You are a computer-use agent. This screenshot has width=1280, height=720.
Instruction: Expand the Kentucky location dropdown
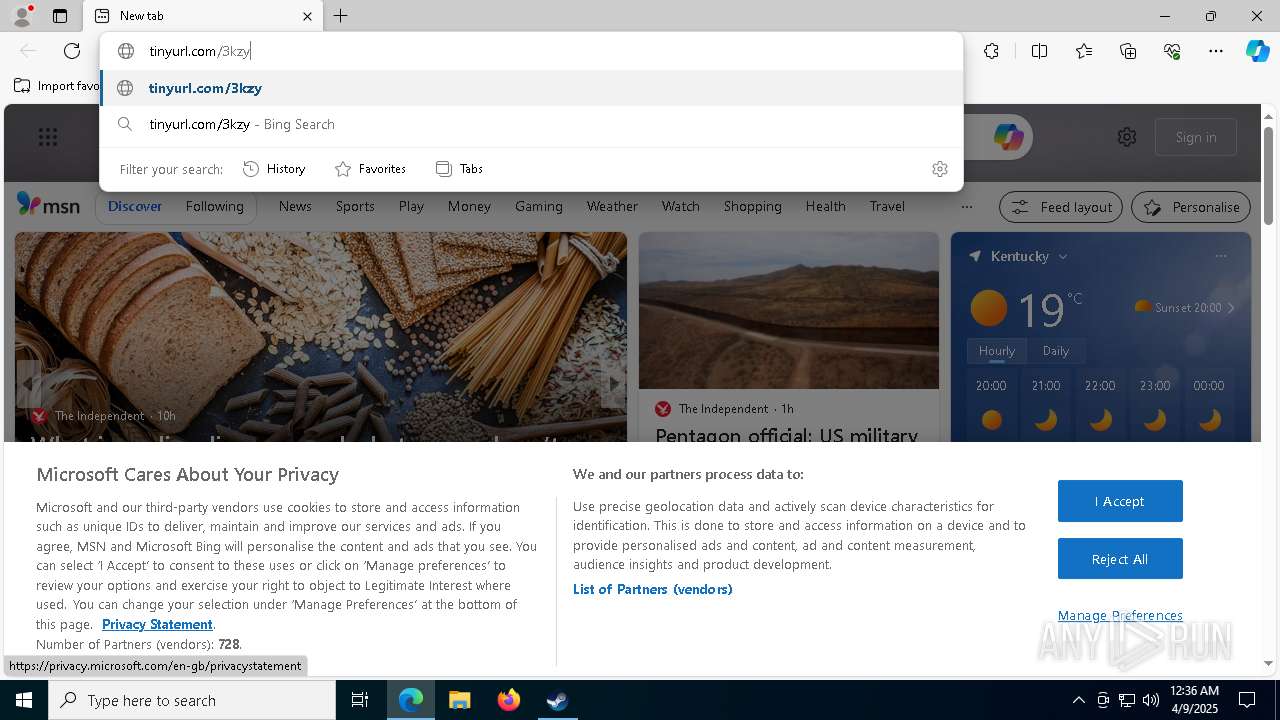1063,257
